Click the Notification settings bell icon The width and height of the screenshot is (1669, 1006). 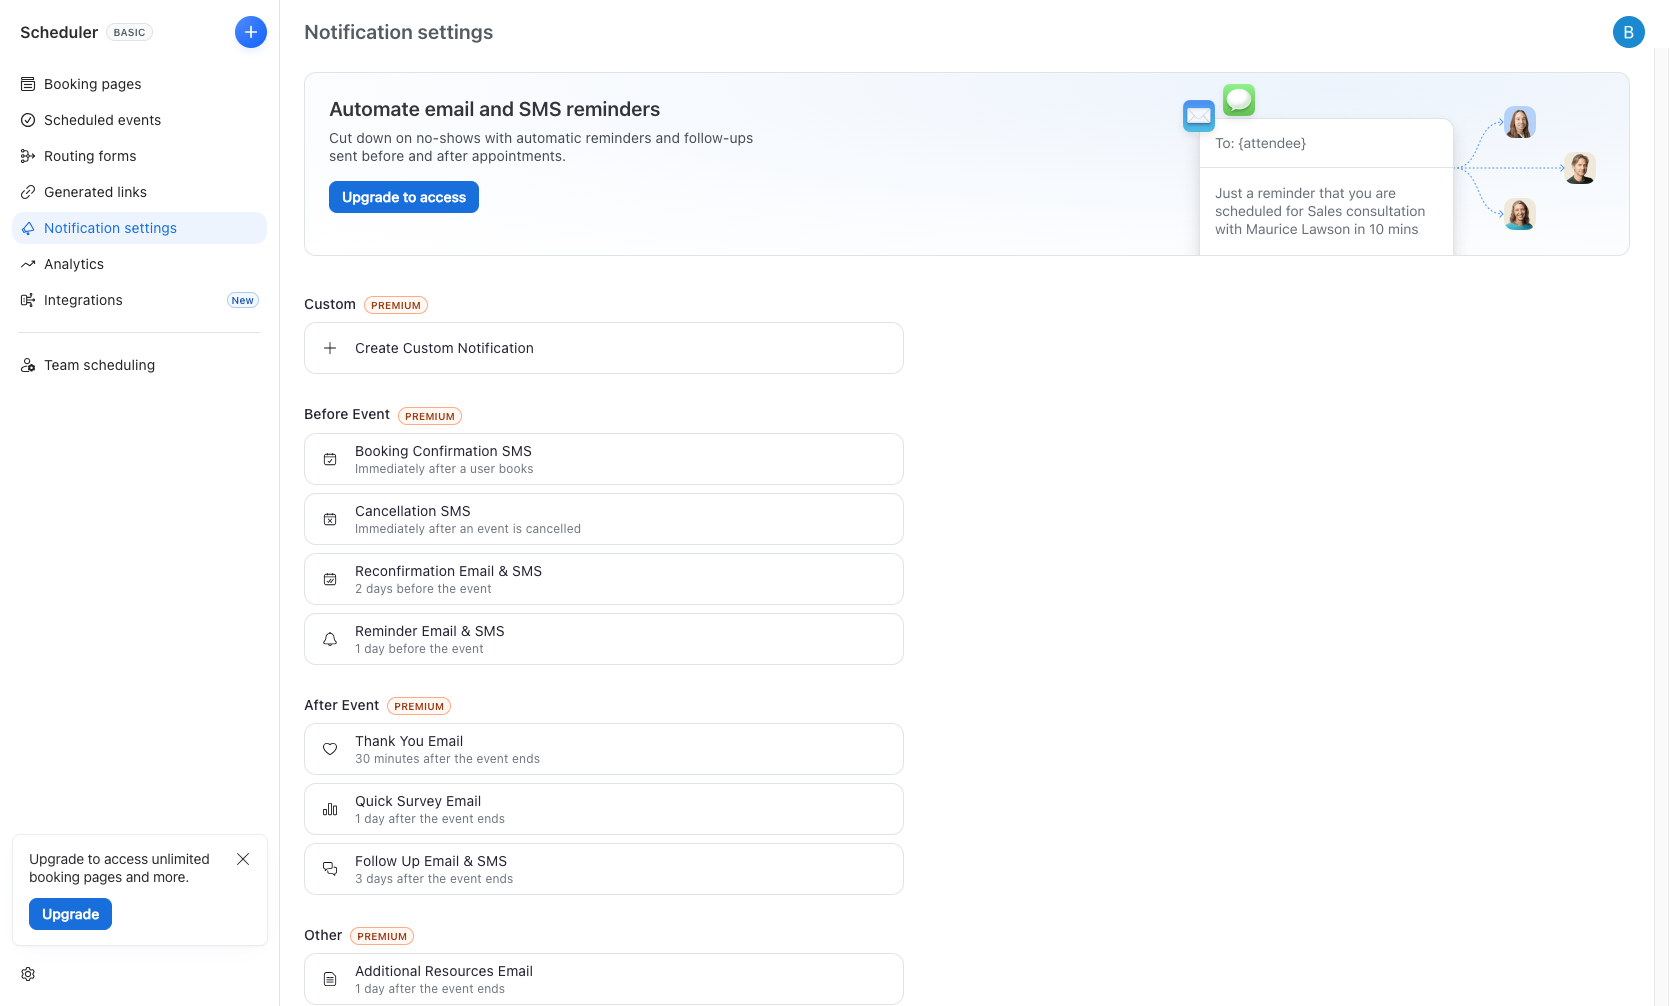coord(28,228)
